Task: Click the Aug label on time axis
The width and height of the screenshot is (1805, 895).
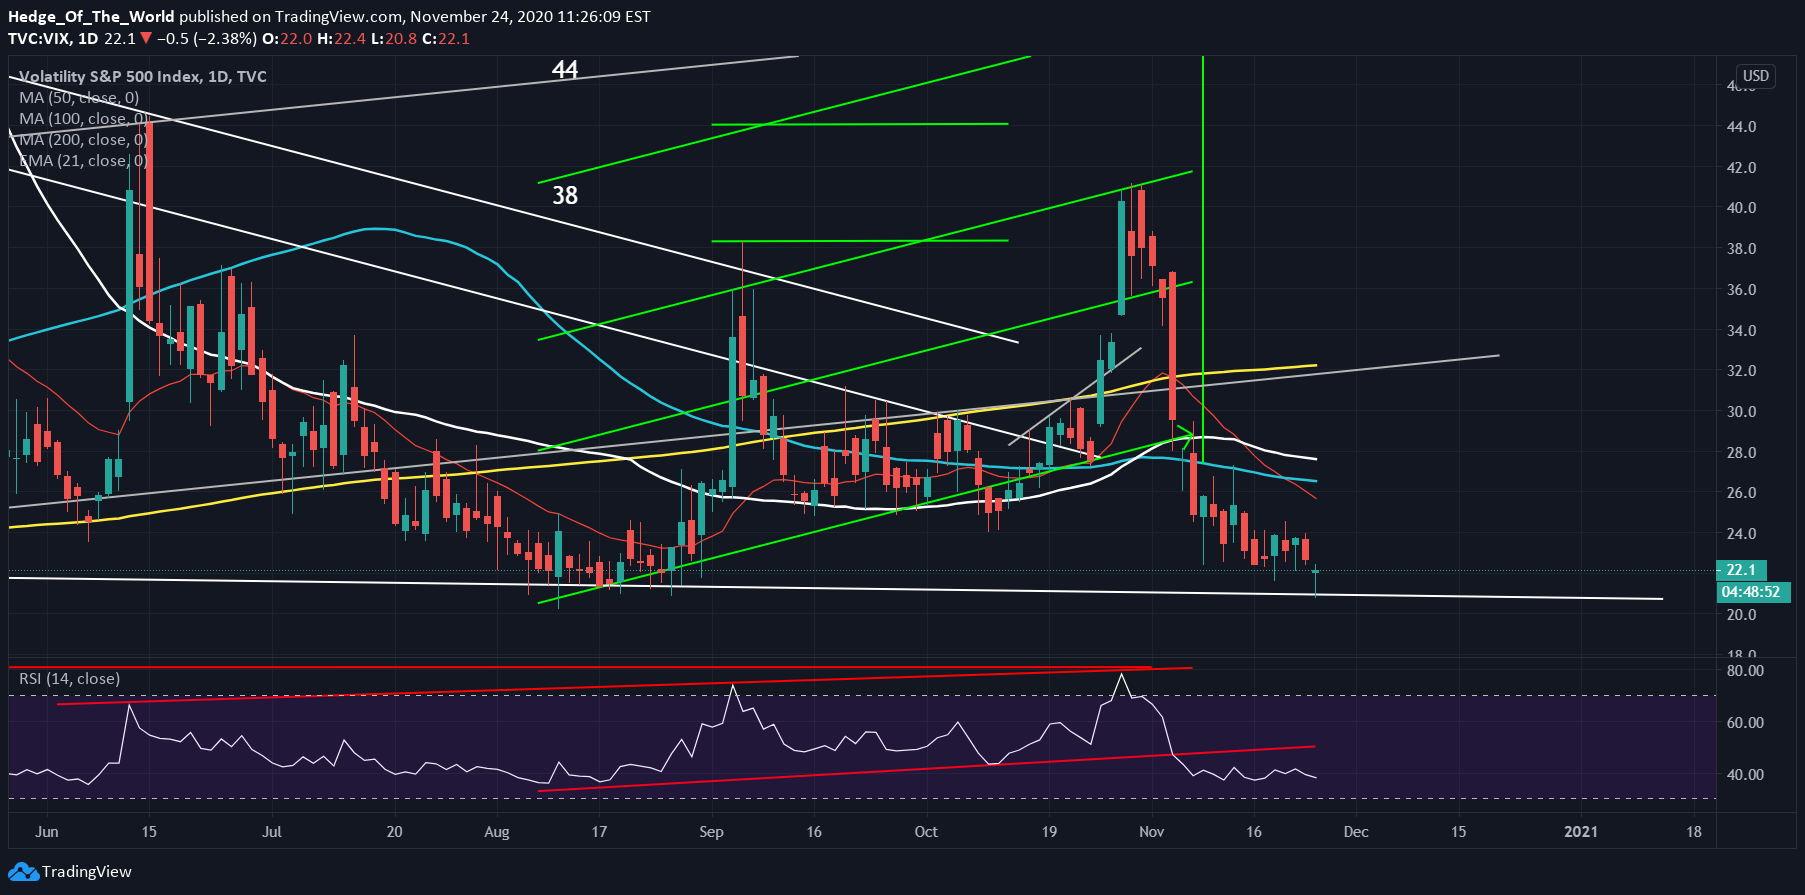Action: 497,832
